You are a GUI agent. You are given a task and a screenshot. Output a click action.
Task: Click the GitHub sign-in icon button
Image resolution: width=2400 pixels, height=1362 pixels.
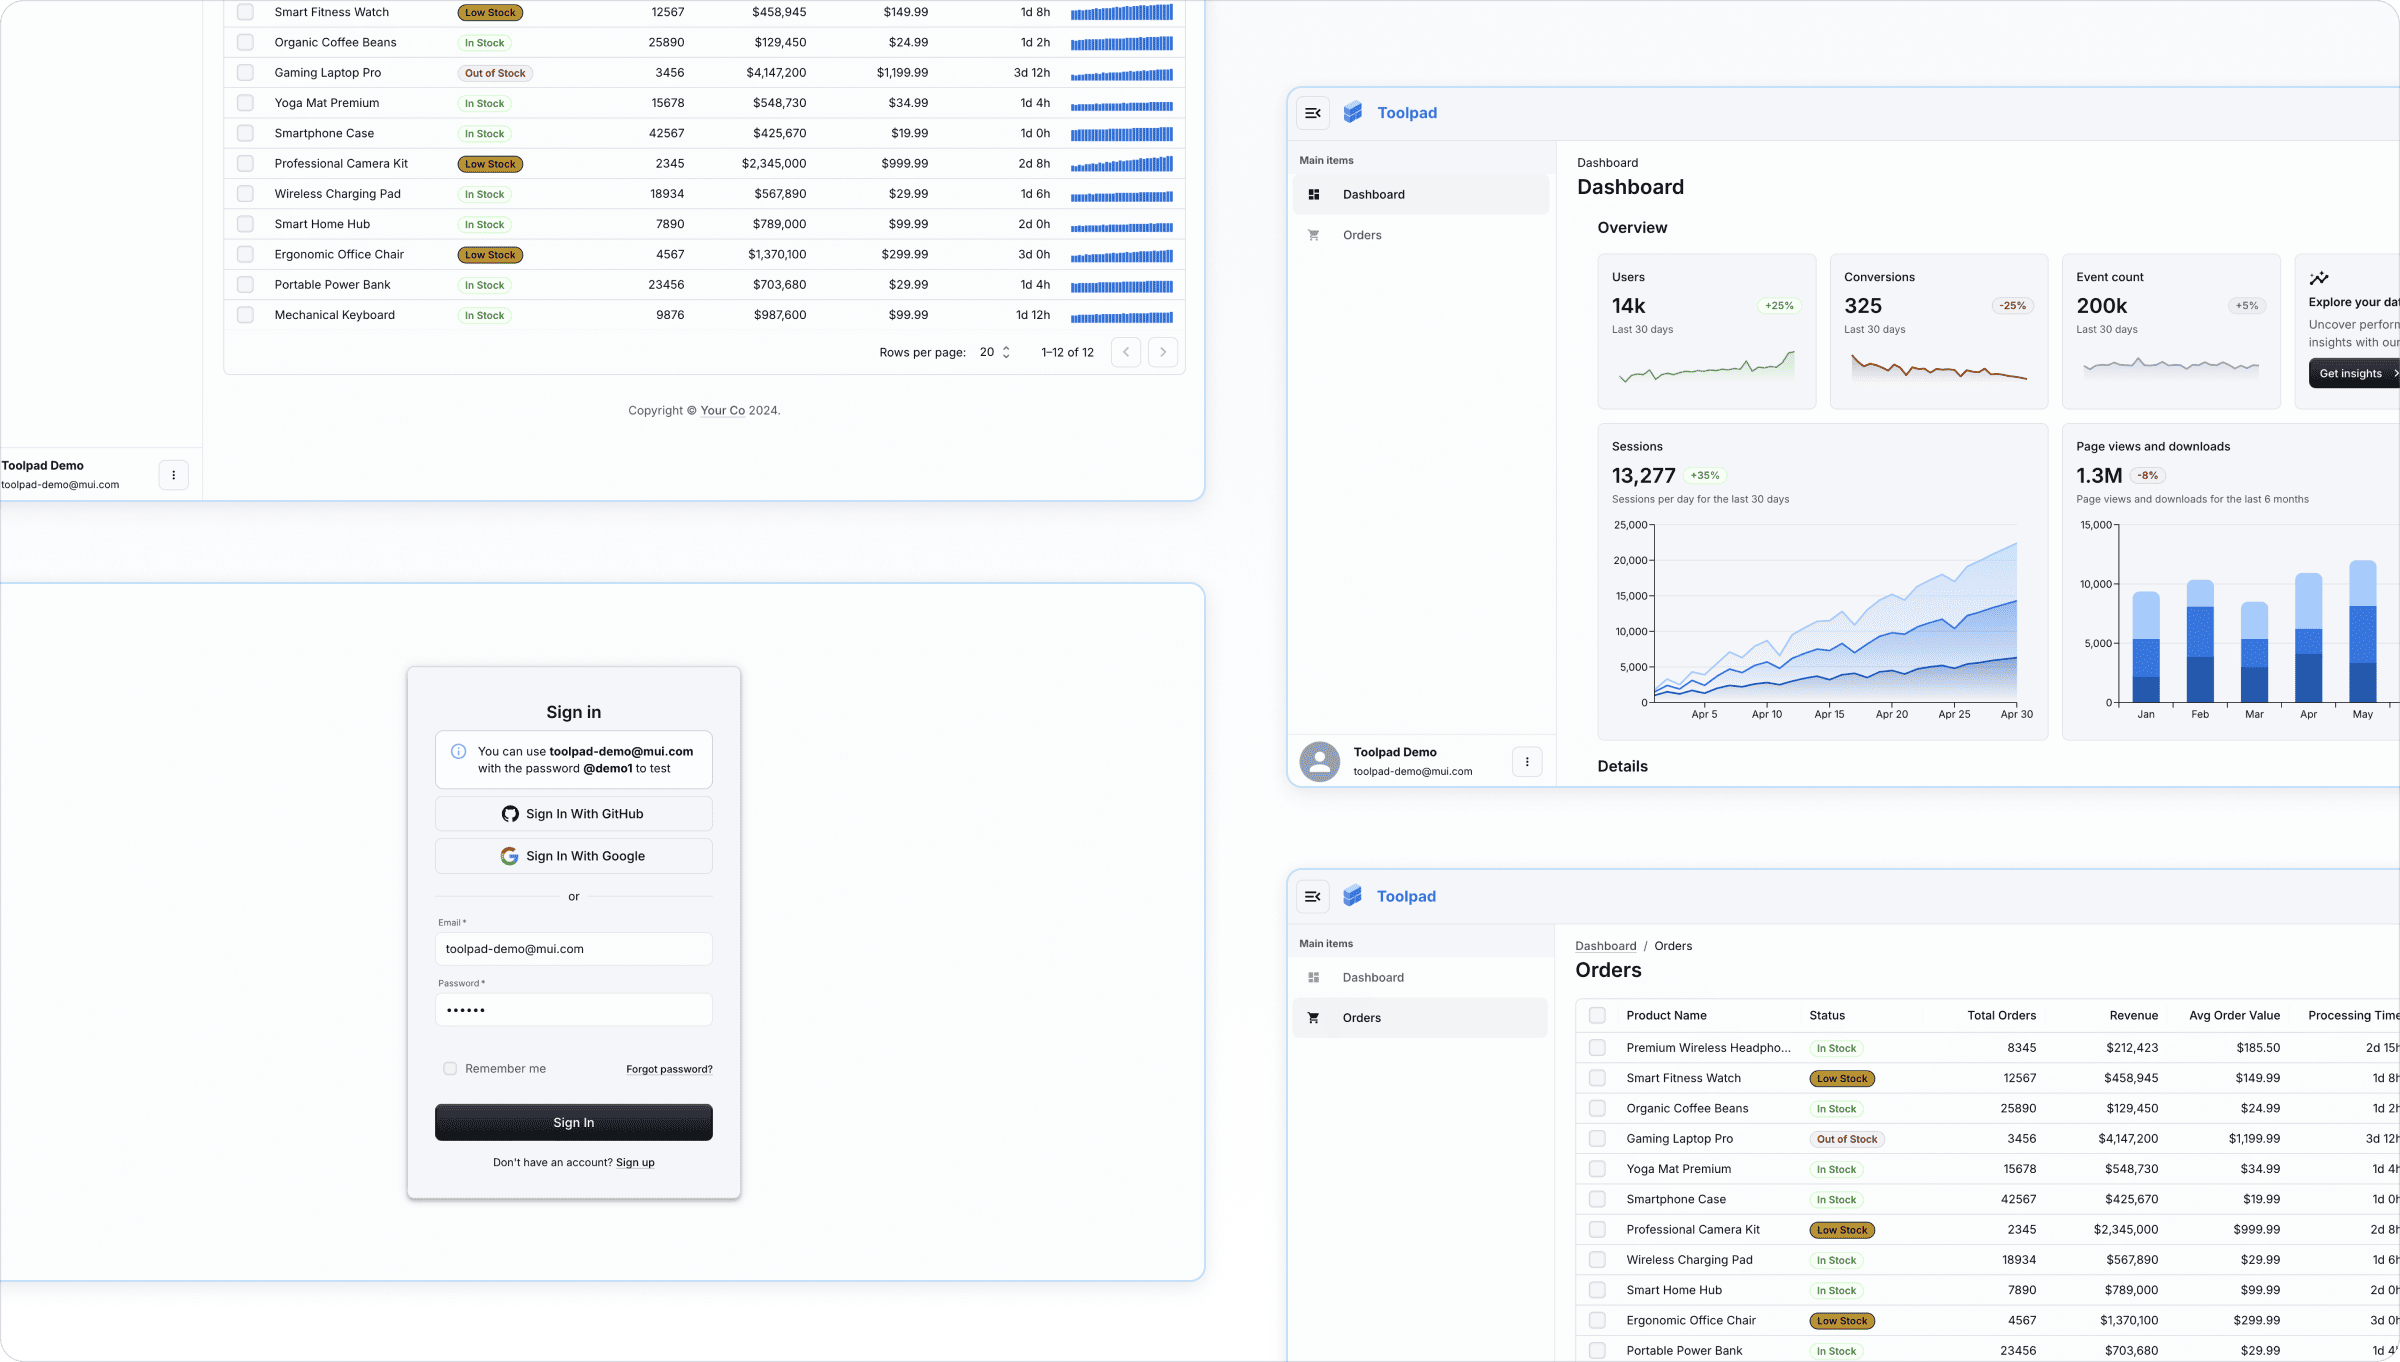[511, 813]
